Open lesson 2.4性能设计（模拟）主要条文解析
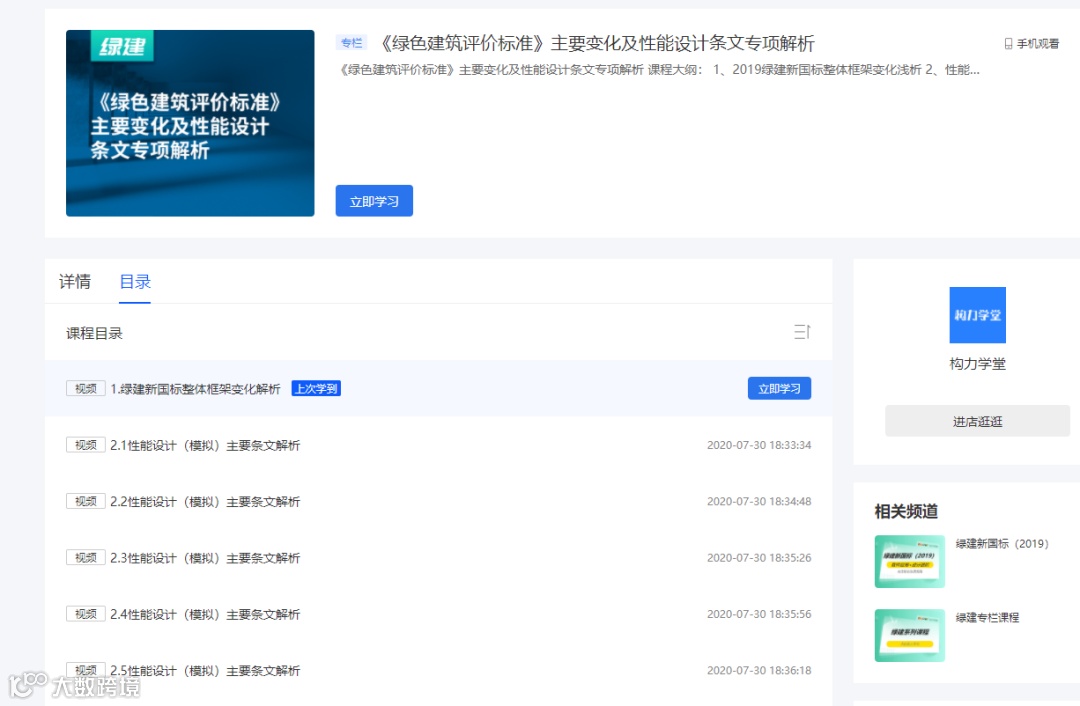Screen dimensions: 1080x706 click(205, 615)
